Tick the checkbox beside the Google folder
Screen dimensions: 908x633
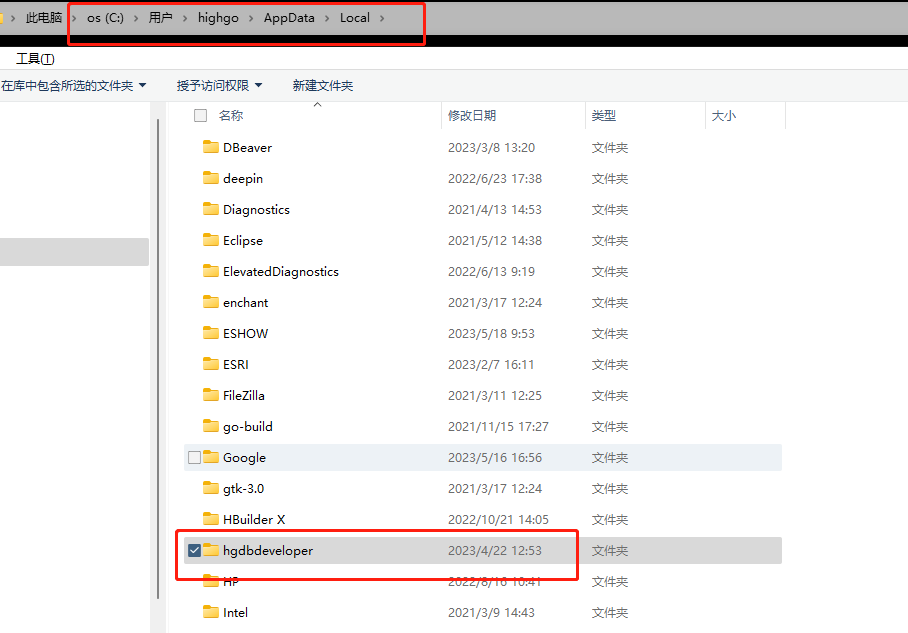coord(195,458)
